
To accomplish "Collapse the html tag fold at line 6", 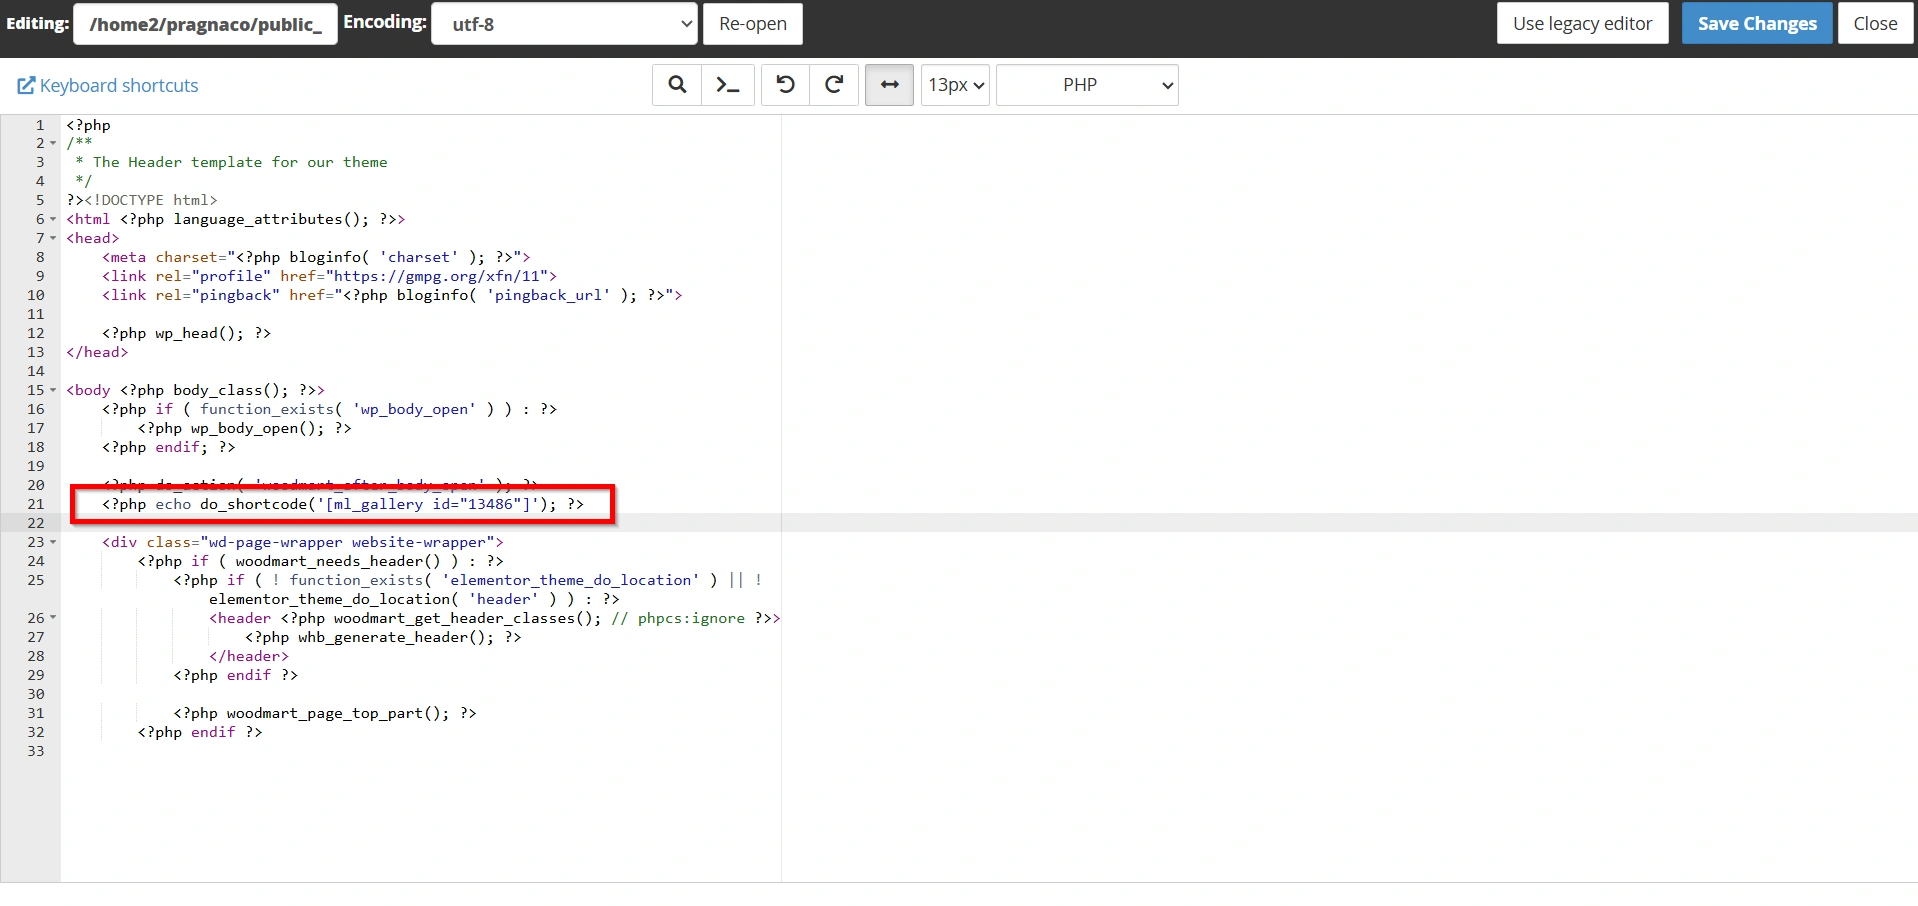I will tap(53, 219).
